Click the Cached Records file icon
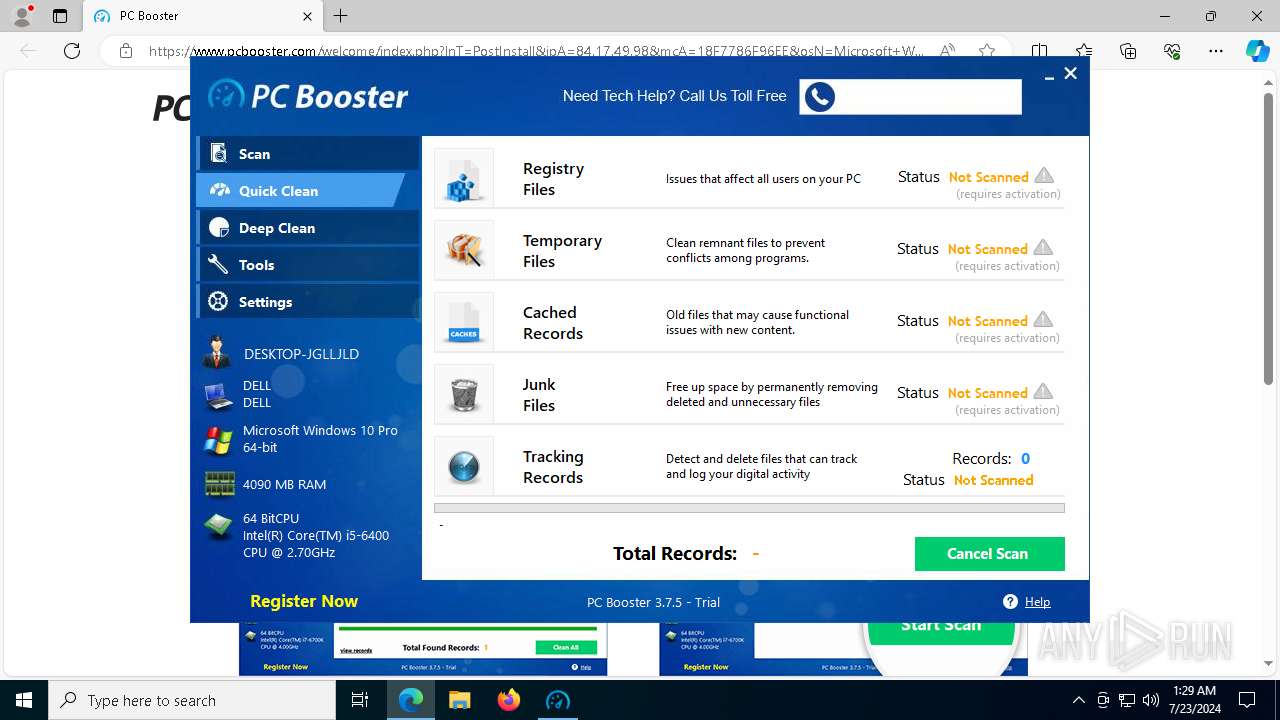The width and height of the screenshot is (1280, 720). [x=464, y=322]
